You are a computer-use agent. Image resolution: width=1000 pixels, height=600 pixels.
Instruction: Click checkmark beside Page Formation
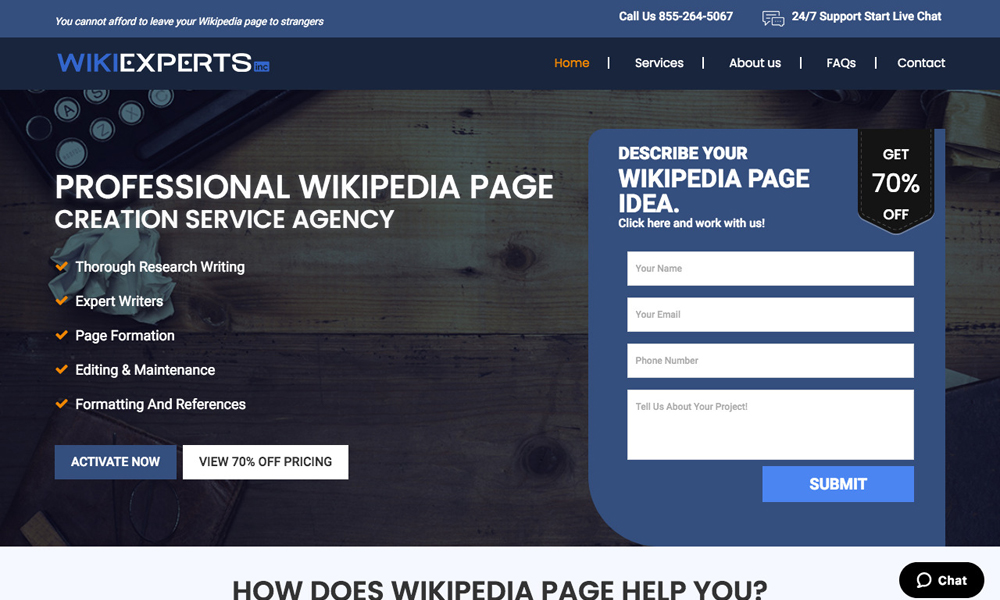point(62,336)
